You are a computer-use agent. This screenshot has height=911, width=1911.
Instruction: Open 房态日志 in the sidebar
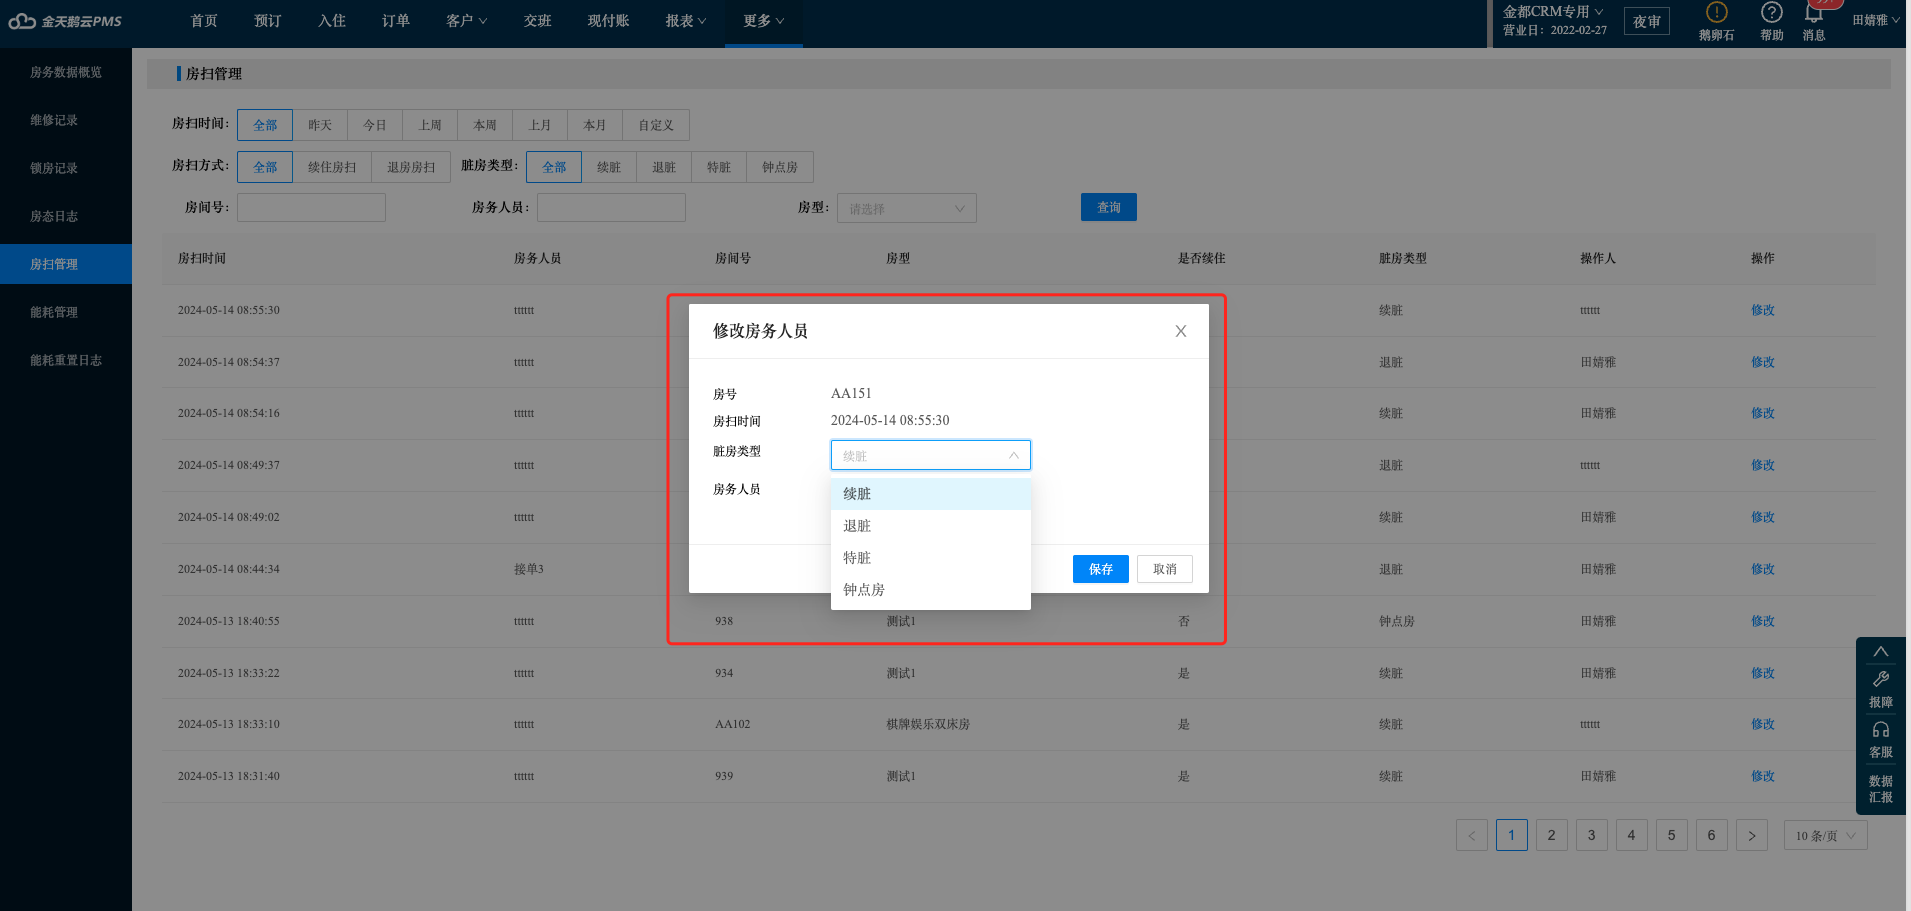[66, 216]
